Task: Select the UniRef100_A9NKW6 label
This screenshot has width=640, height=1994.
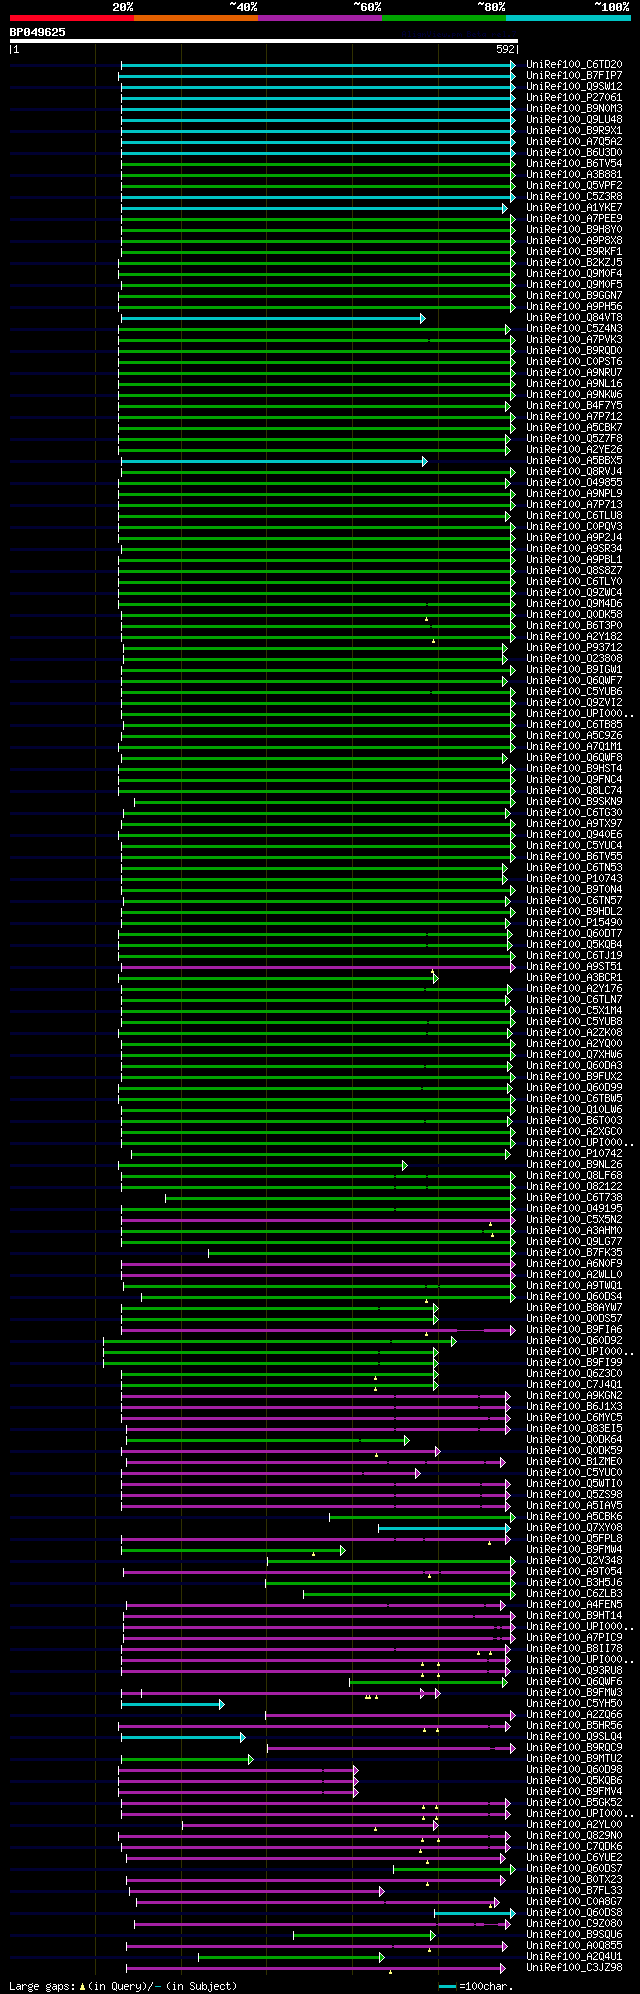Action: click(x=574, y=395)
